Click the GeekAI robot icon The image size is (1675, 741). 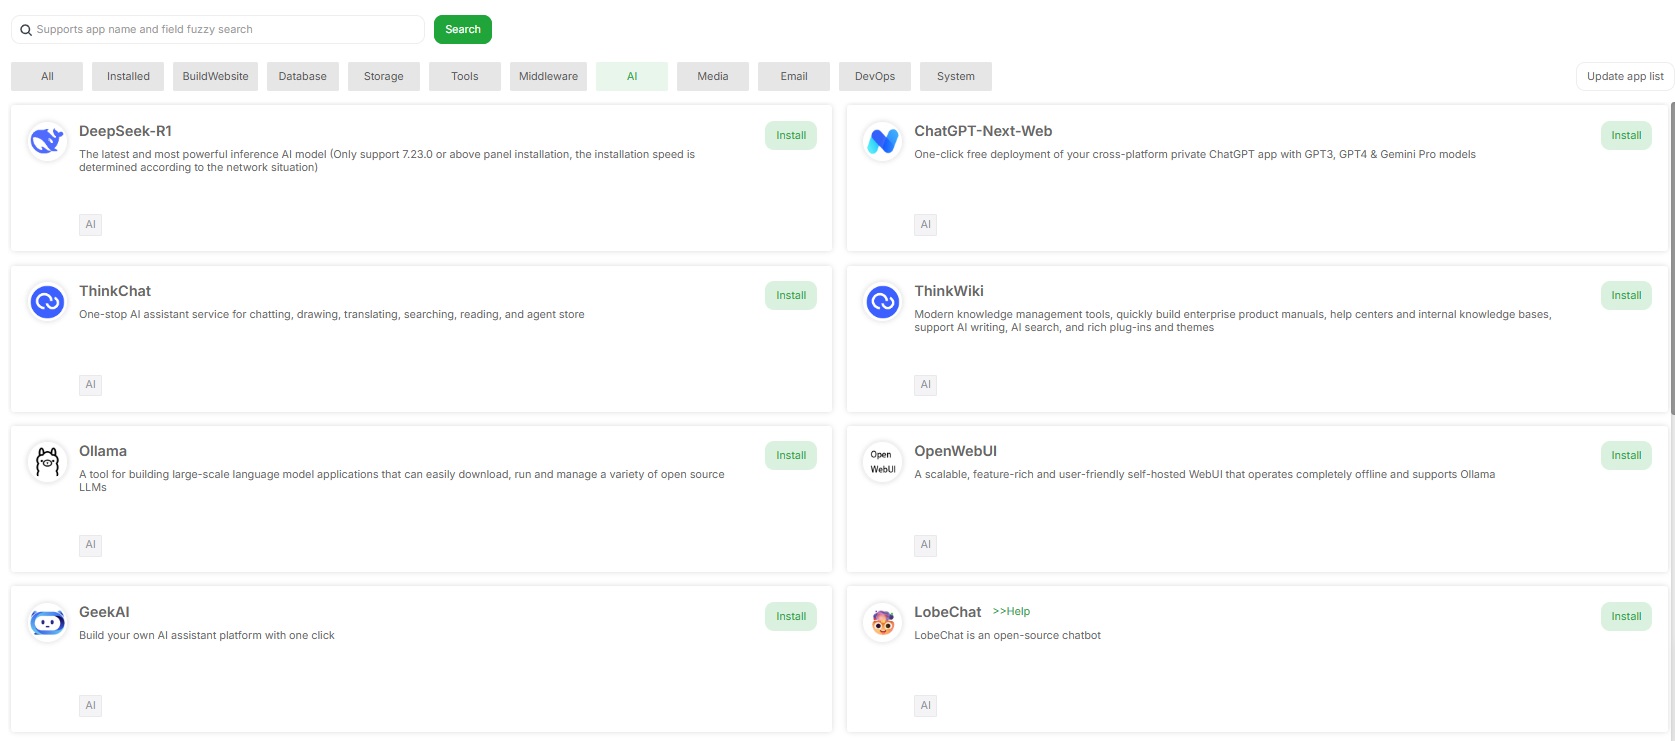(47, 622)
